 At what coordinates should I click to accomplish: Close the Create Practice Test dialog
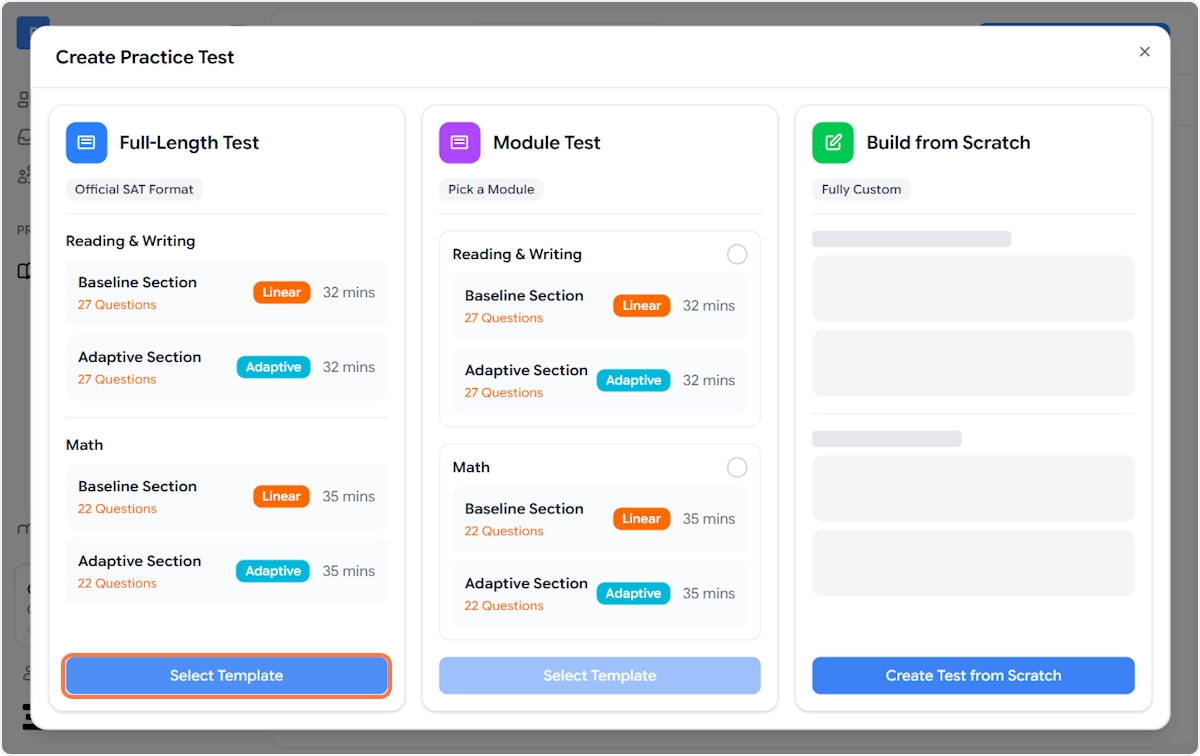coord(1145,52)
